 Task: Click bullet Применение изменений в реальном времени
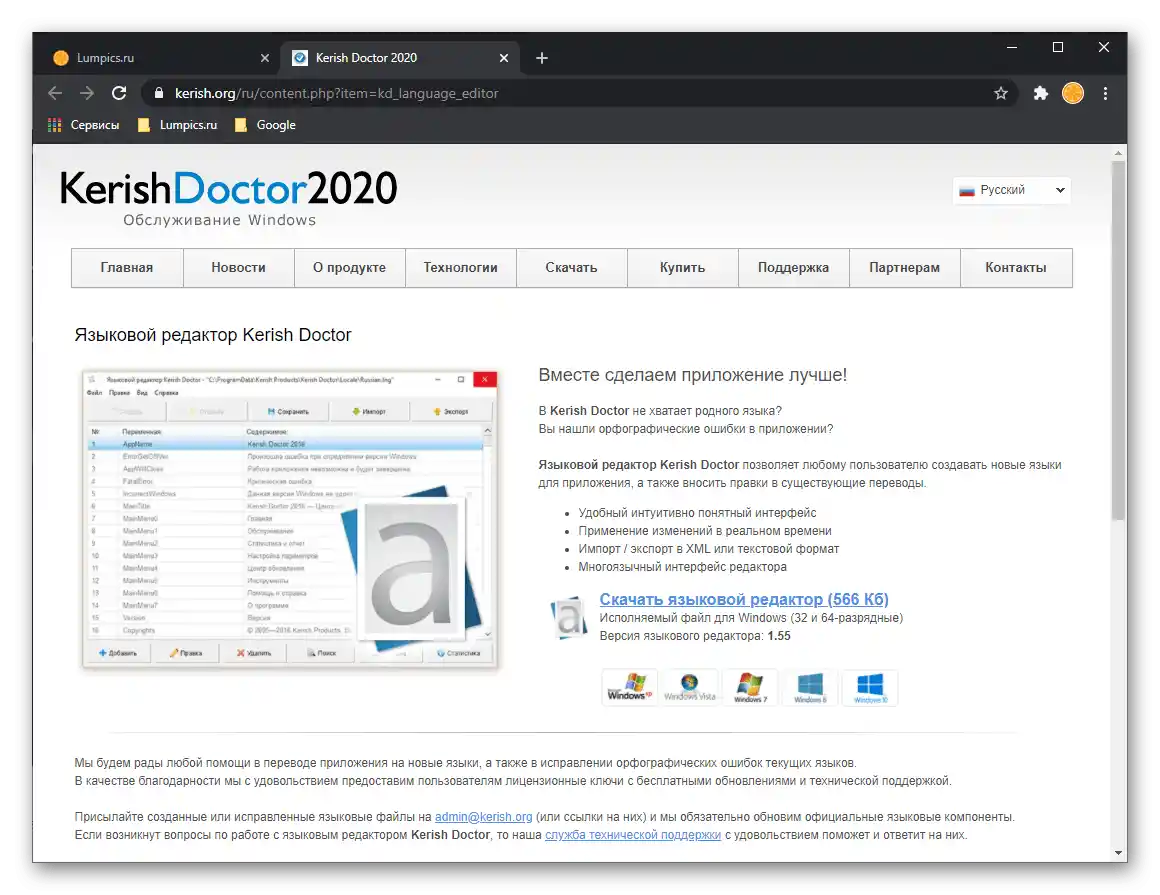[x=705, y=531]
